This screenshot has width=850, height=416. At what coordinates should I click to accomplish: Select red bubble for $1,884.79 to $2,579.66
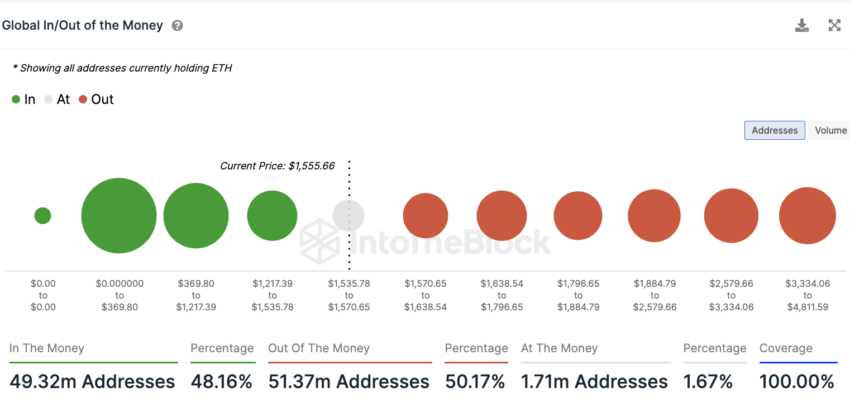coord(654,215)
